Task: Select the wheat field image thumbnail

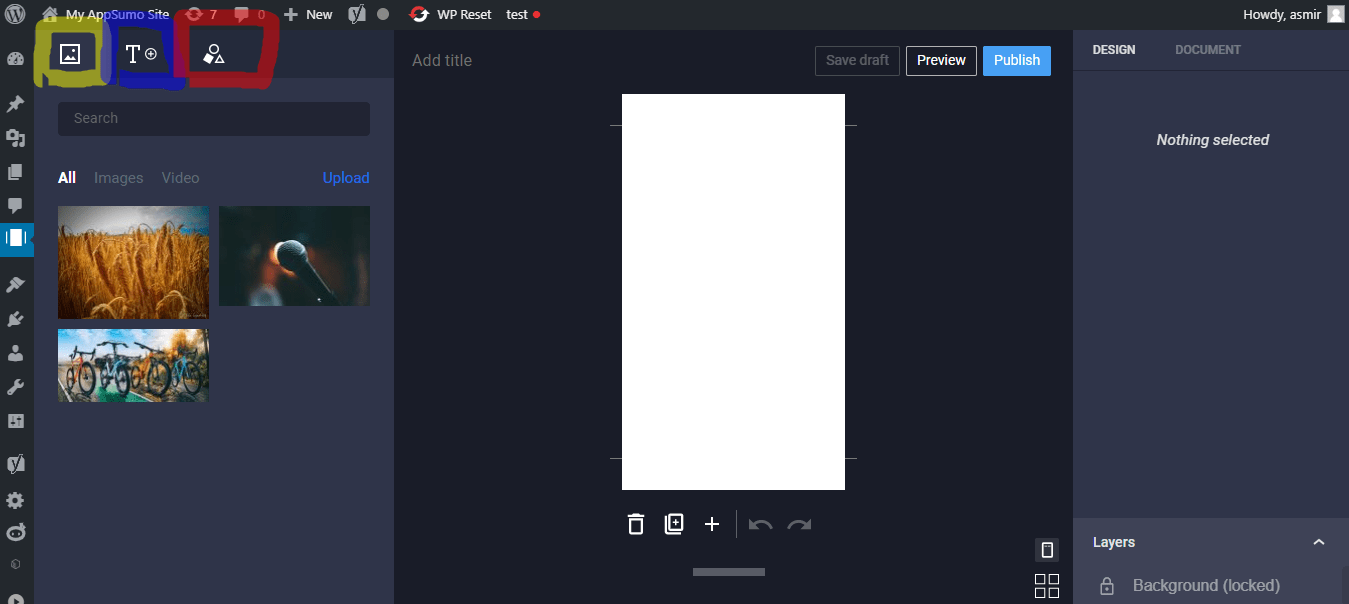Action: coord(134,263)
